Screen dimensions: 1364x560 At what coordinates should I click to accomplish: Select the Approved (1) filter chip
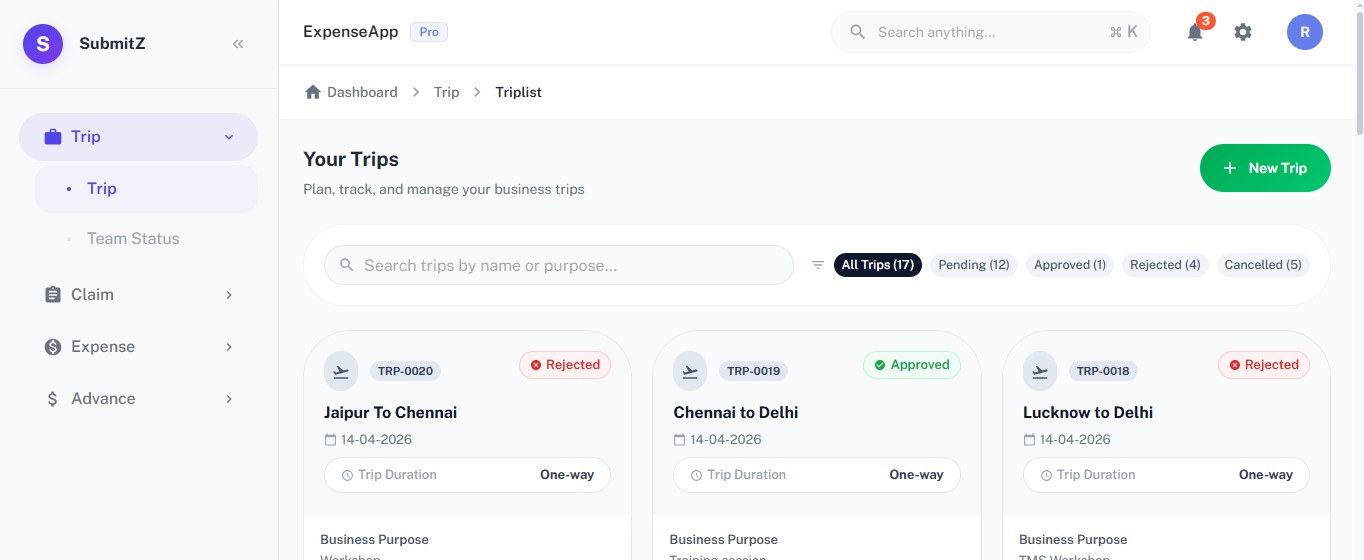(x=1070, y=265)
